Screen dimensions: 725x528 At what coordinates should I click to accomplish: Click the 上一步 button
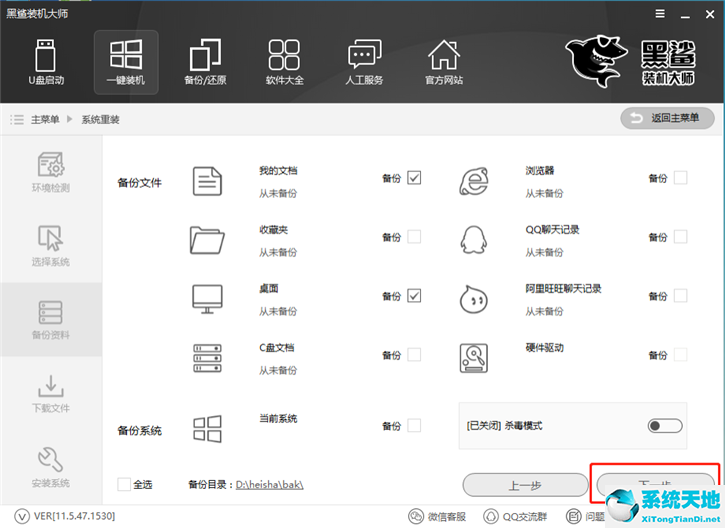[x=525, y=485]
